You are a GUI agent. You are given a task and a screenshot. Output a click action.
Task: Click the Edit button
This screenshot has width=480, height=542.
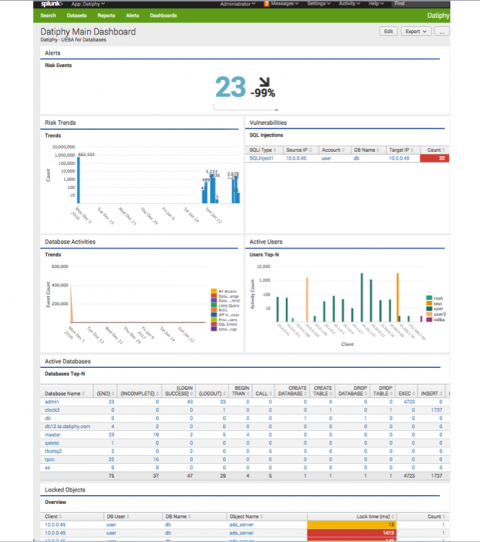coord(388,31)
